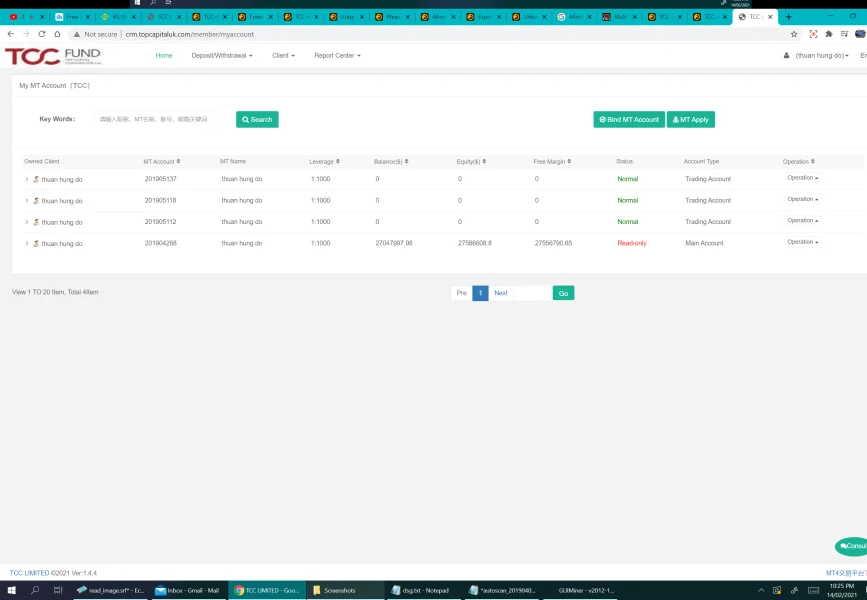Open the Windows Start menu
867x600 pixels.
tap(11, 590)
